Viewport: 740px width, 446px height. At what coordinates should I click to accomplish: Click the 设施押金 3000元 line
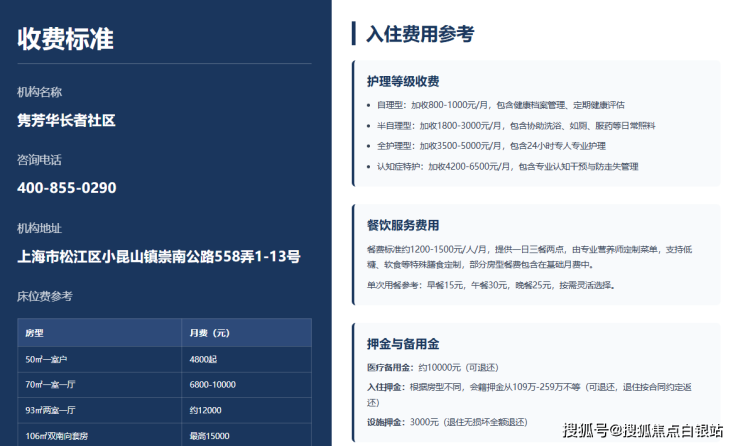click(447, 422)
